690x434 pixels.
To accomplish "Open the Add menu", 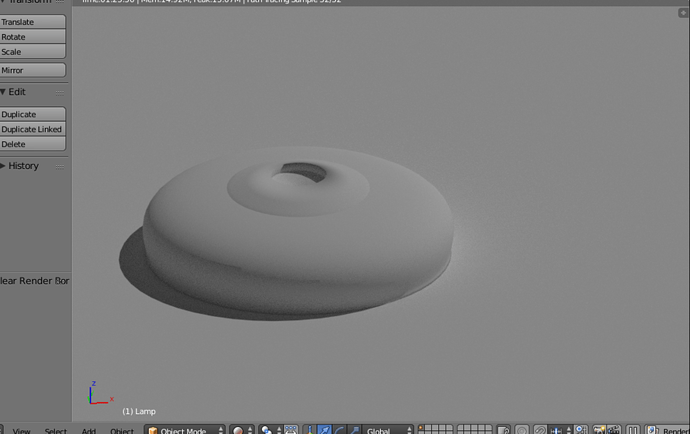I will (88, 430).
